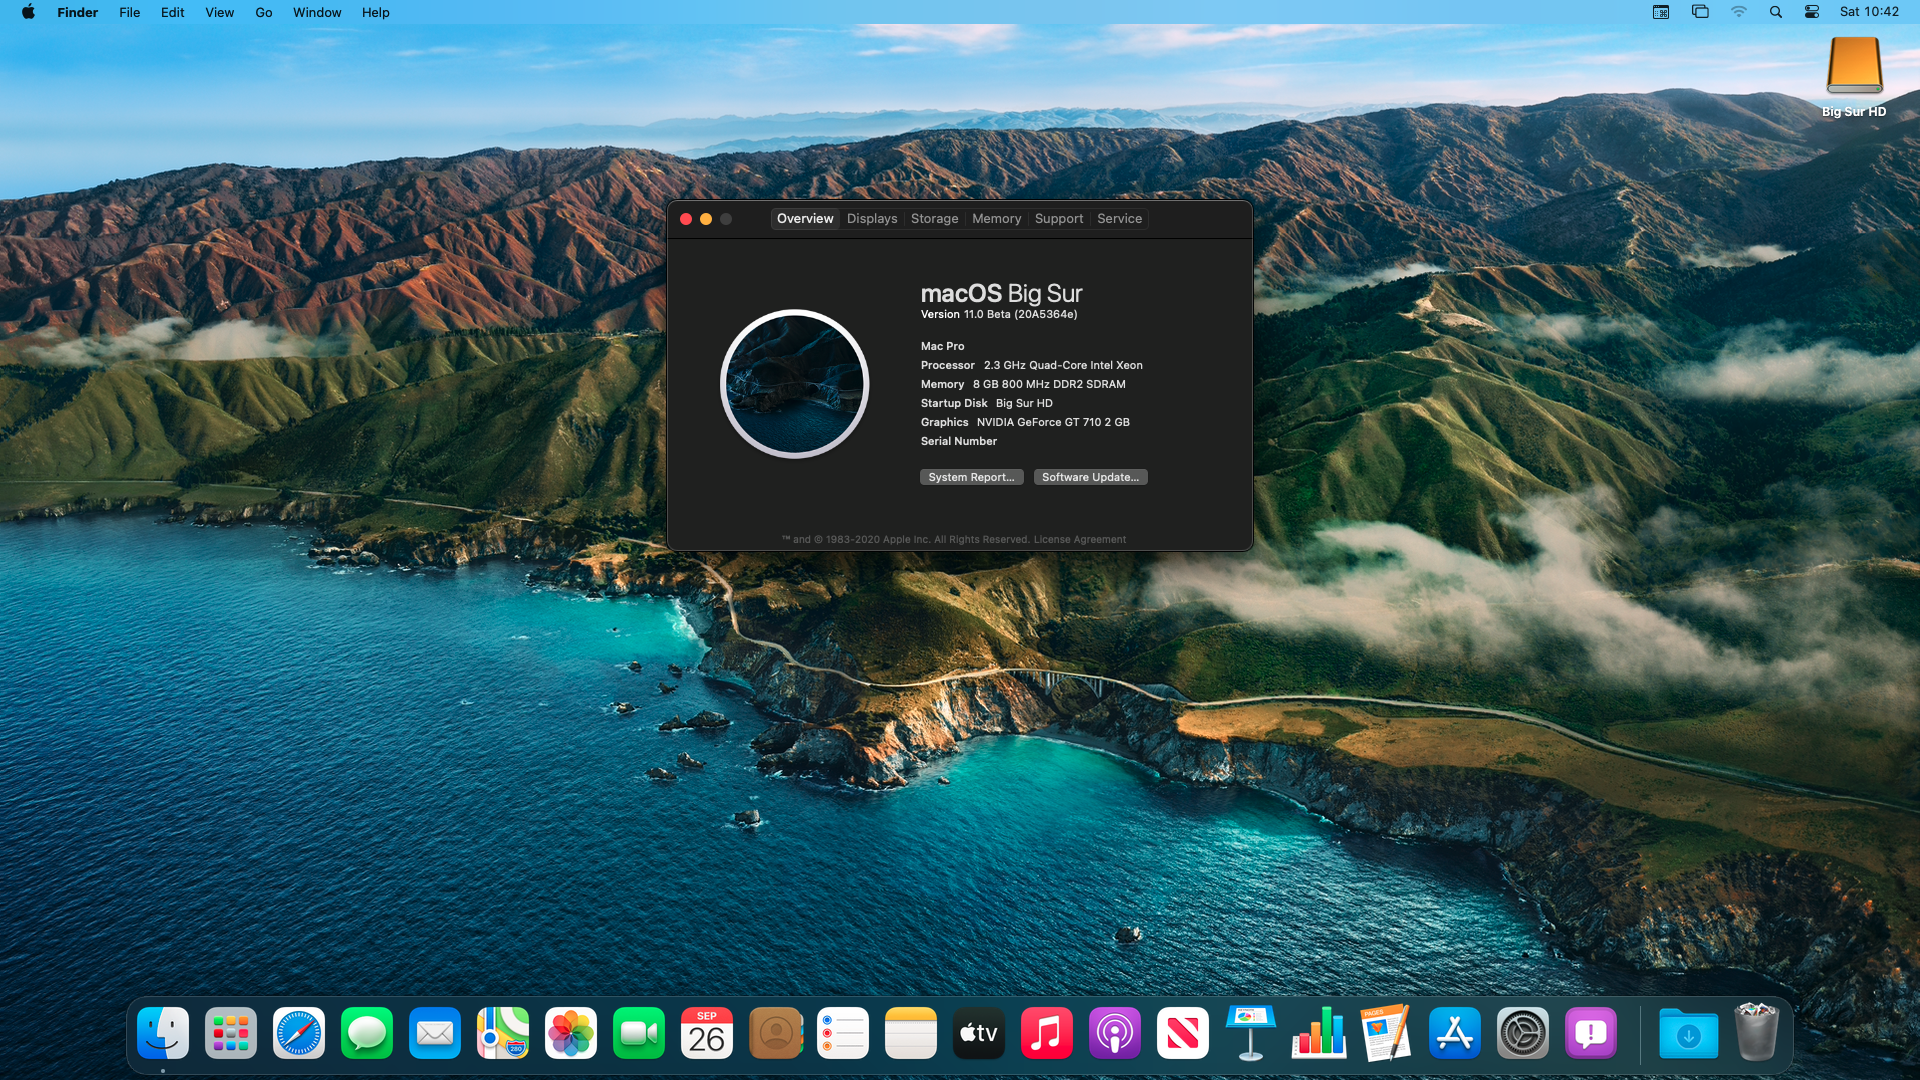Launch the Messages app in Dock
This screenshot has height=1080, width=1920.
(x=367, y=1033)
